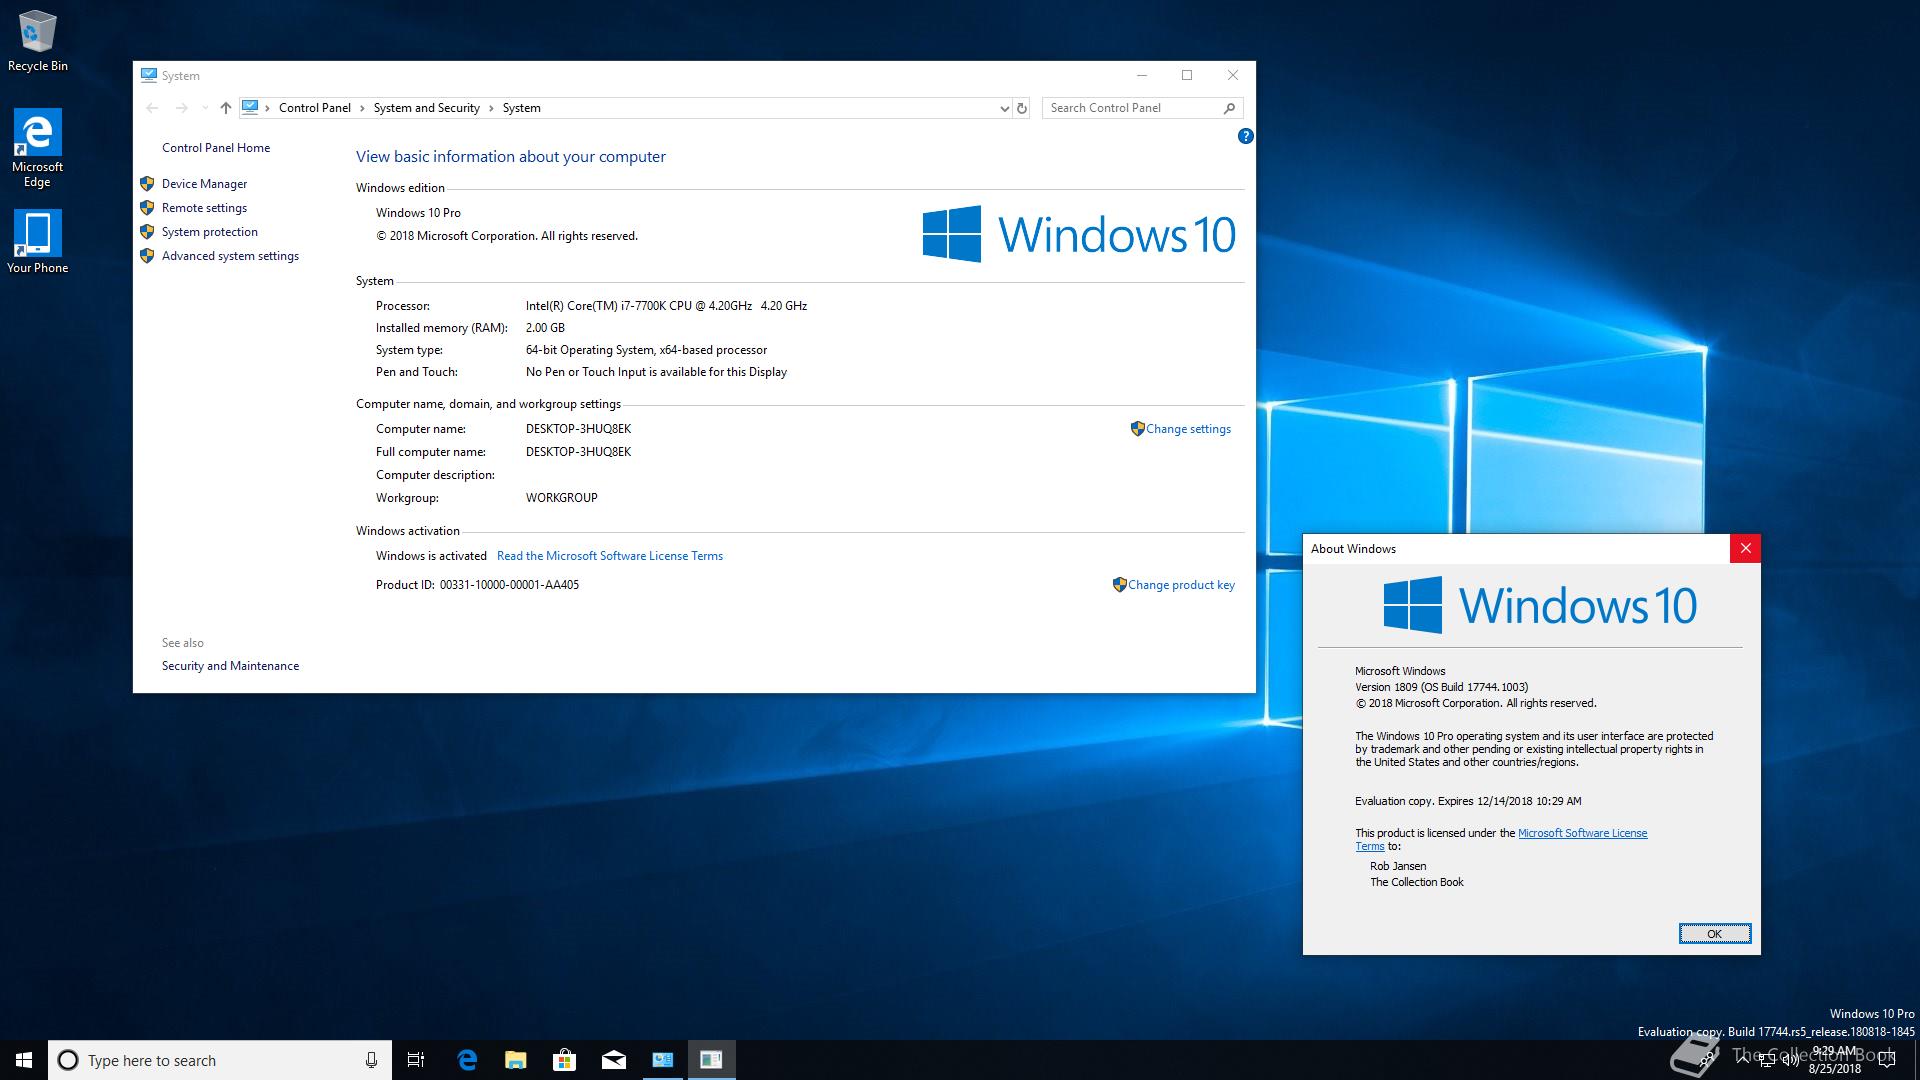The width and height of the screenshot is (1920, 1080).
Task: Click the Type here to search box
Action: click(220, 1060)
